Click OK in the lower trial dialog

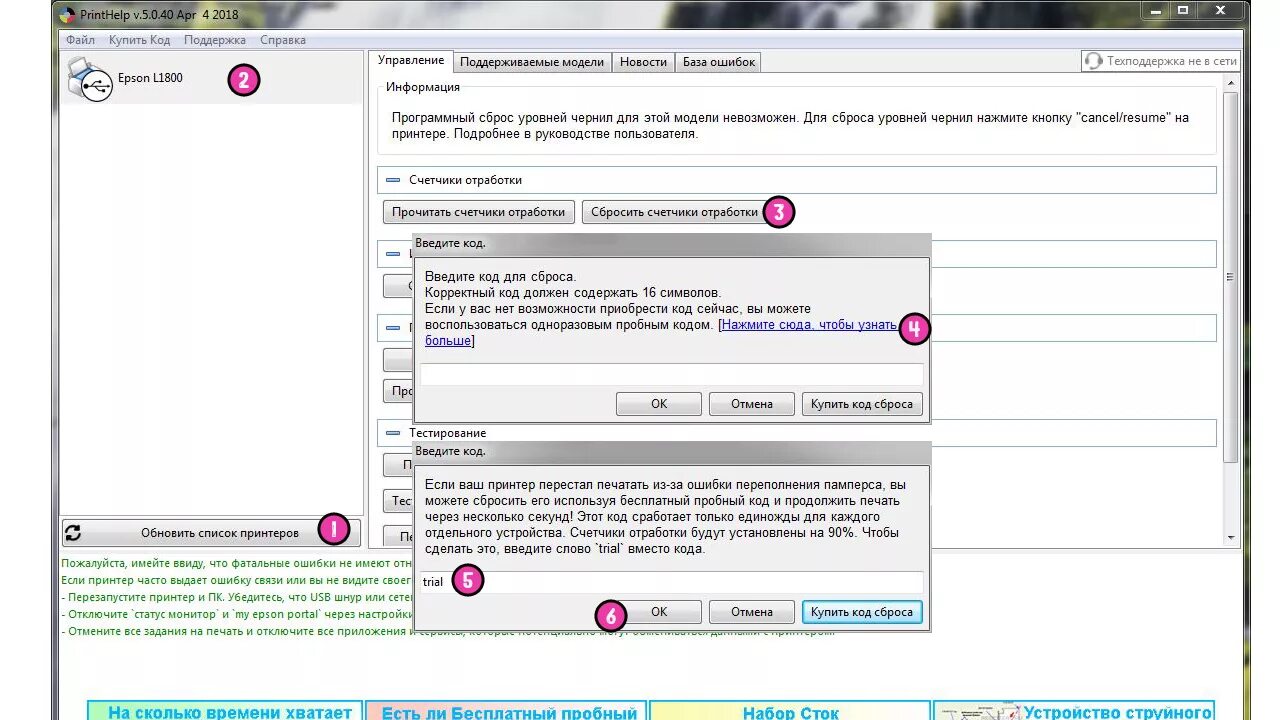coord(659,611)
